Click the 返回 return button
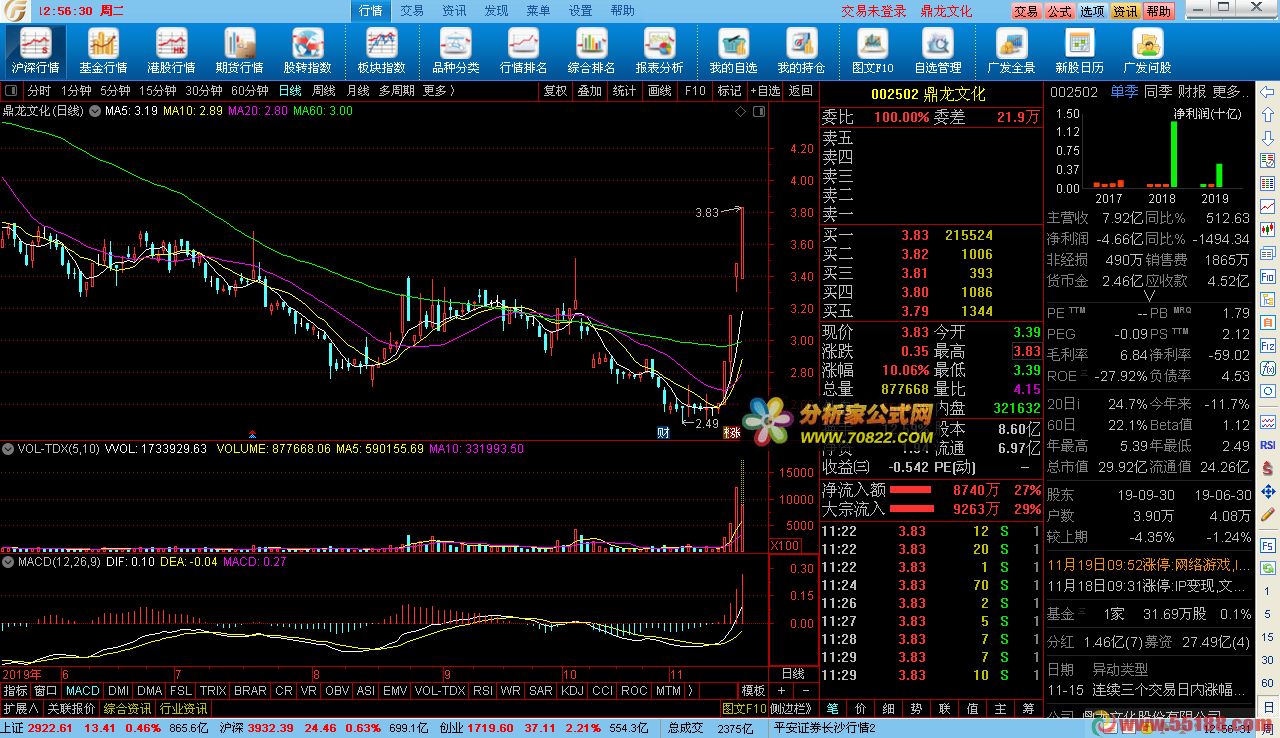The width and height of the screenshot is (1280, 738). (x=801, y=91)
